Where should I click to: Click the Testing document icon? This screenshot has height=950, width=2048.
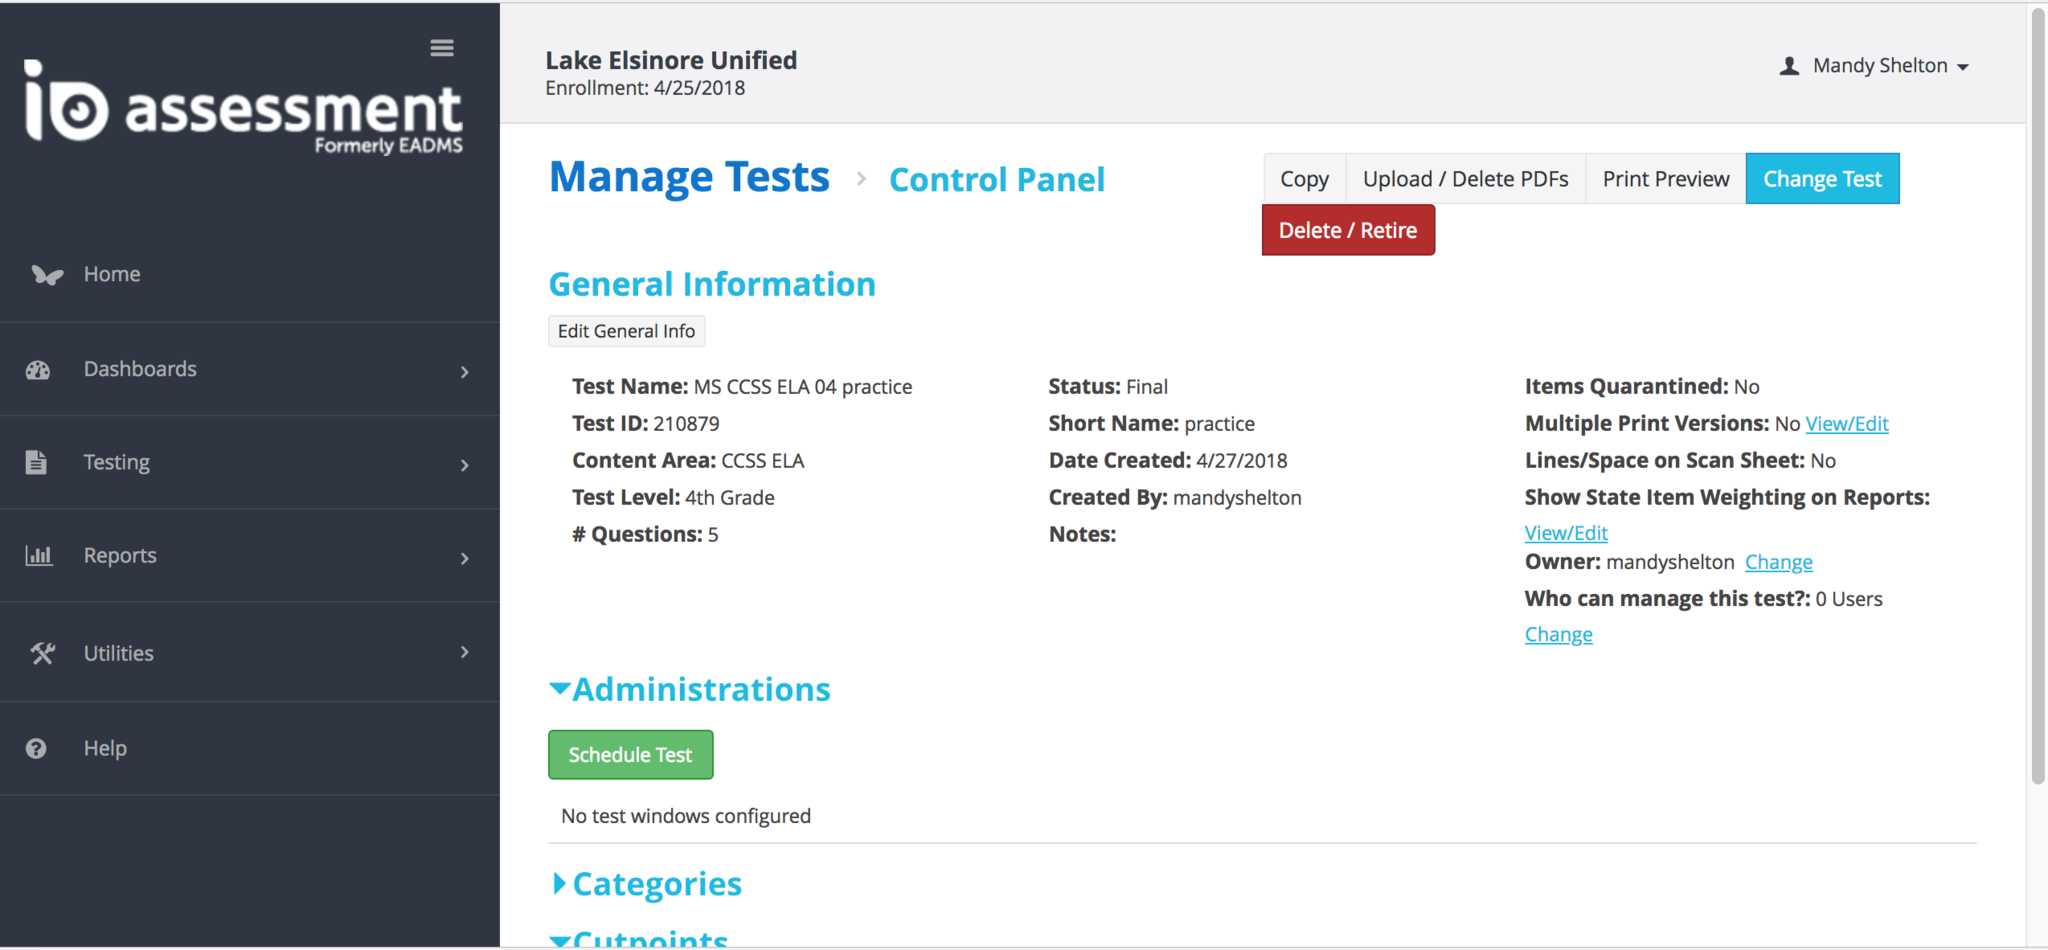pyautogui.click(x=36, y=462)
